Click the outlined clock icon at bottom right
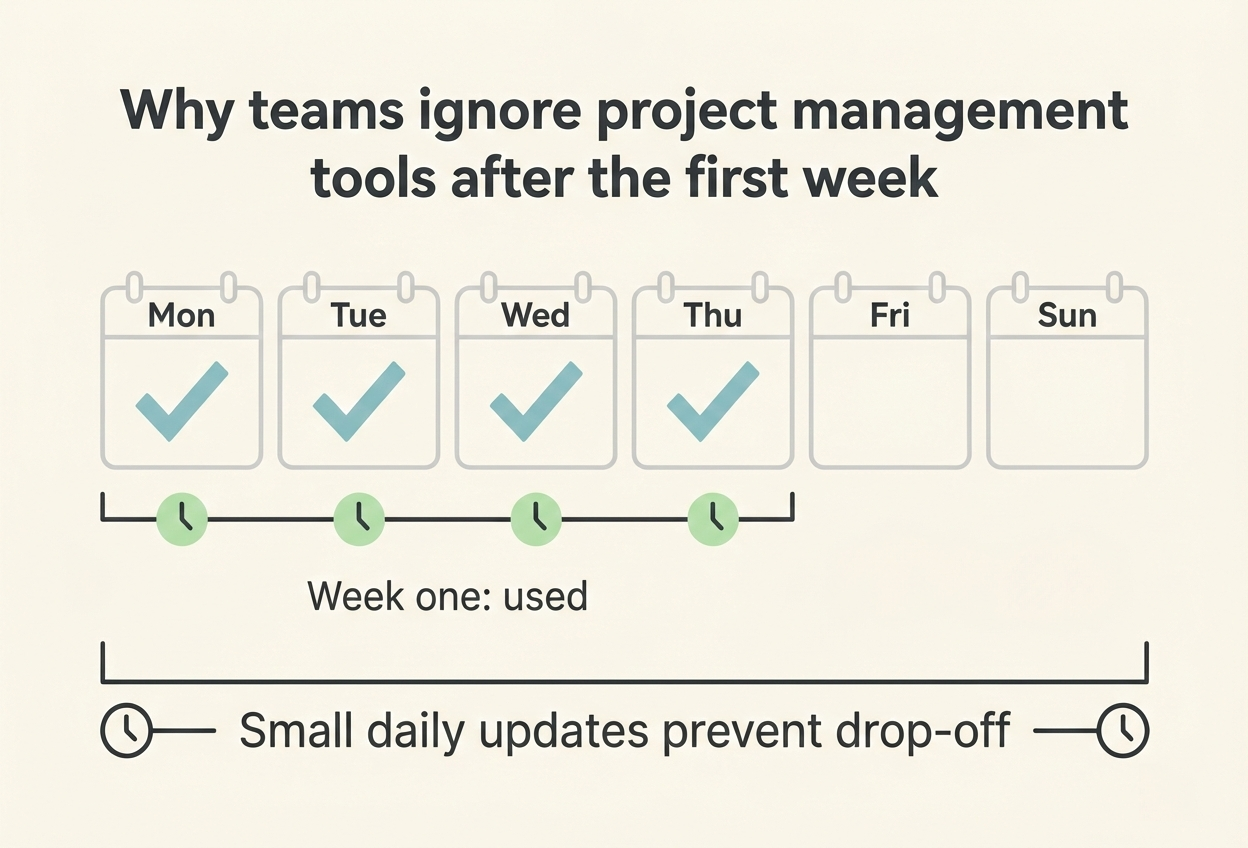The height and width of the screenshot is (848, 1248). [x=1123, y=732]
